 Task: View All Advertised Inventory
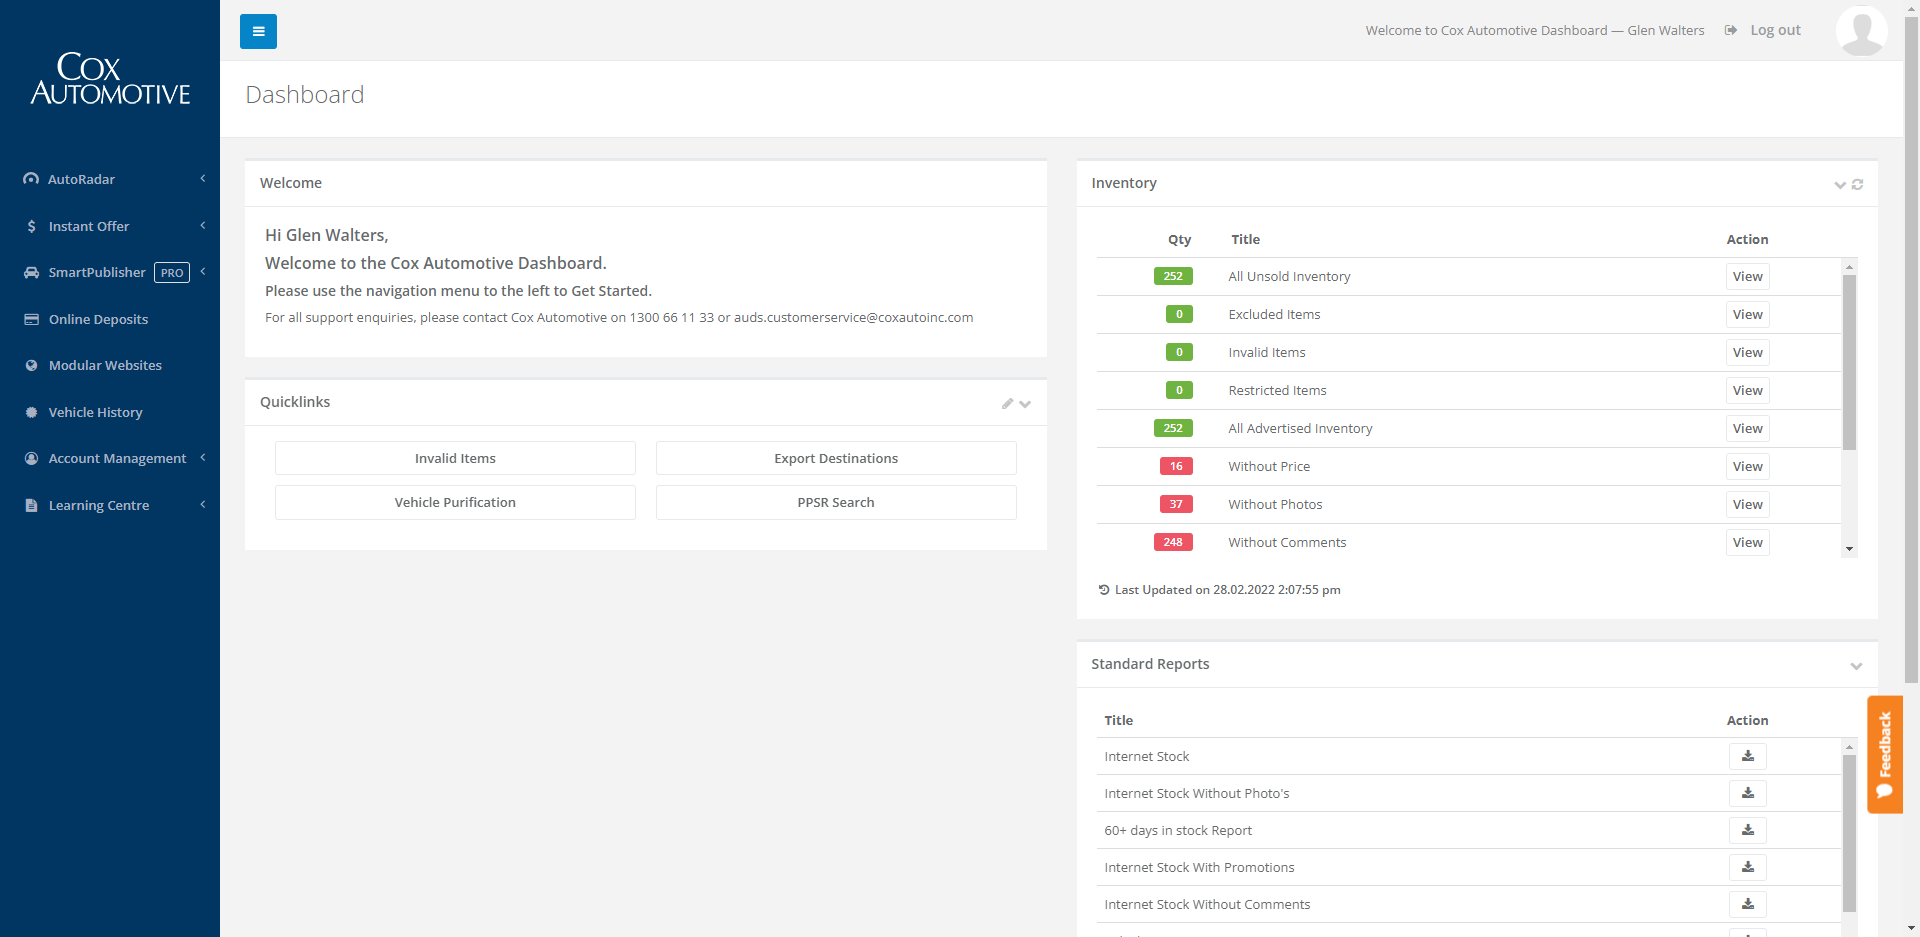pos(1747,428)
